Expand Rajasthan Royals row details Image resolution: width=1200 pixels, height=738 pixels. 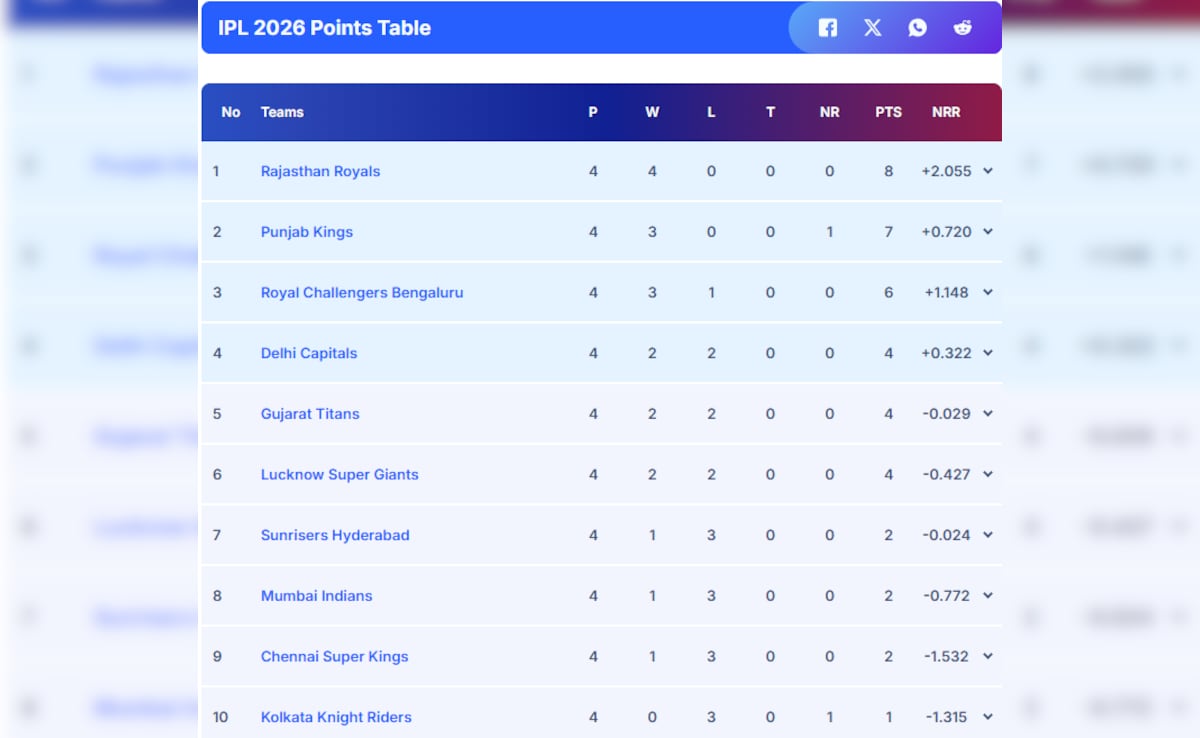pyautogui.click(x=988, y=171)
